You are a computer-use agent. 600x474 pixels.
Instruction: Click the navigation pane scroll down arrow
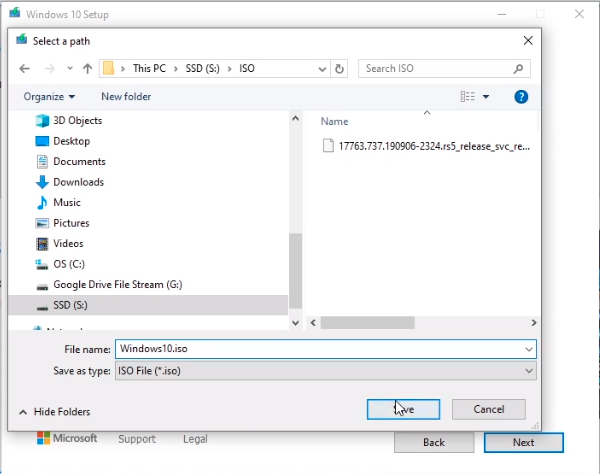295,323
